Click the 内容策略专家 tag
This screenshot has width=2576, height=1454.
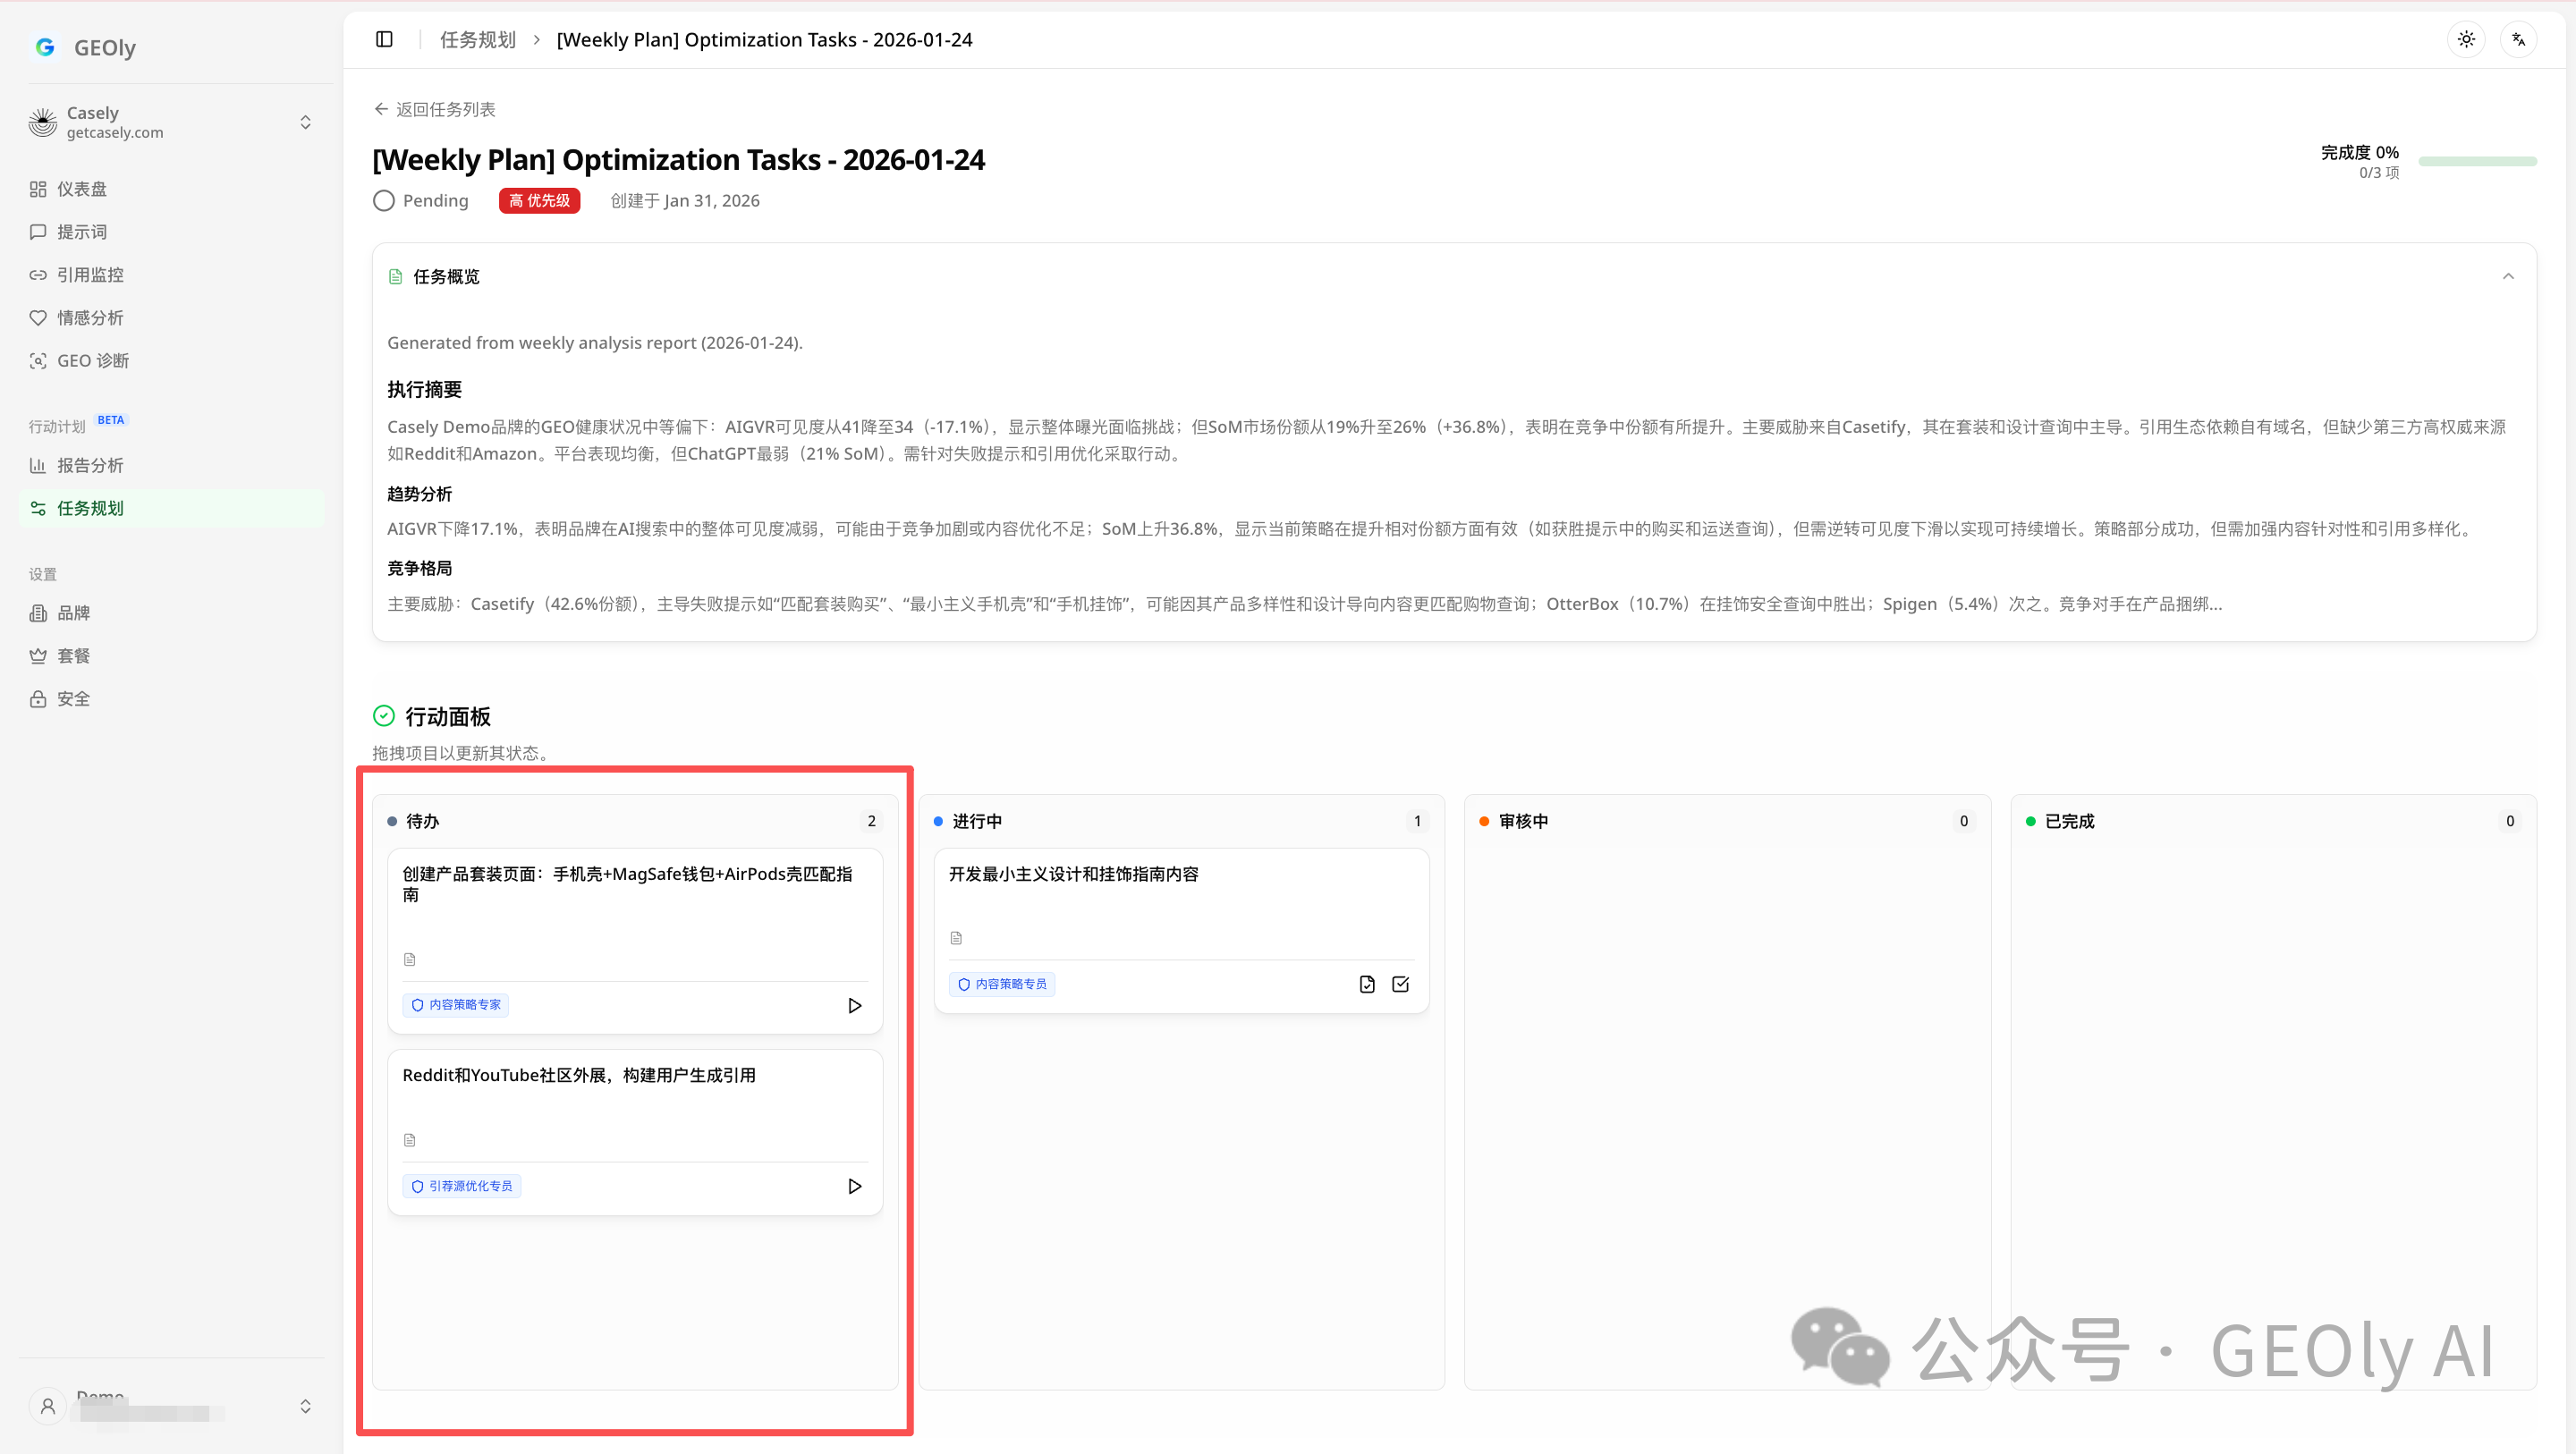tap(456, 1005)
